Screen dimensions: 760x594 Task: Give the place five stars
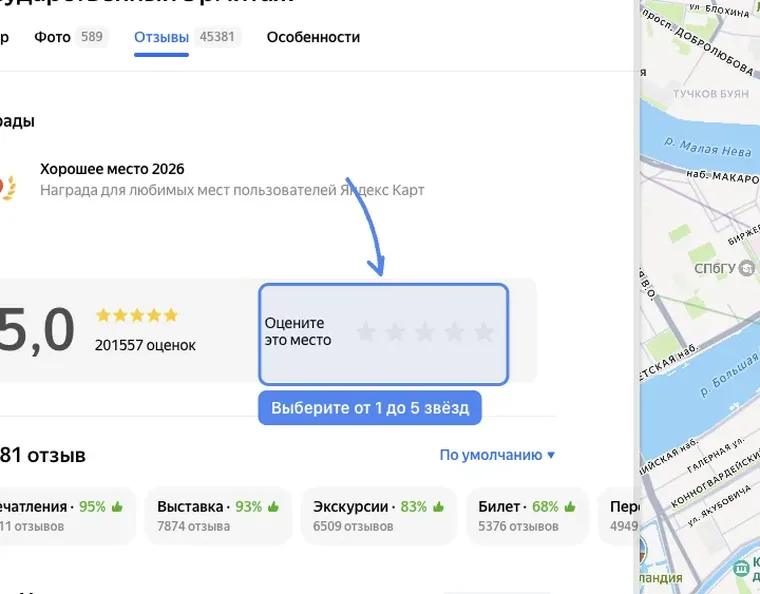point(484,332)
